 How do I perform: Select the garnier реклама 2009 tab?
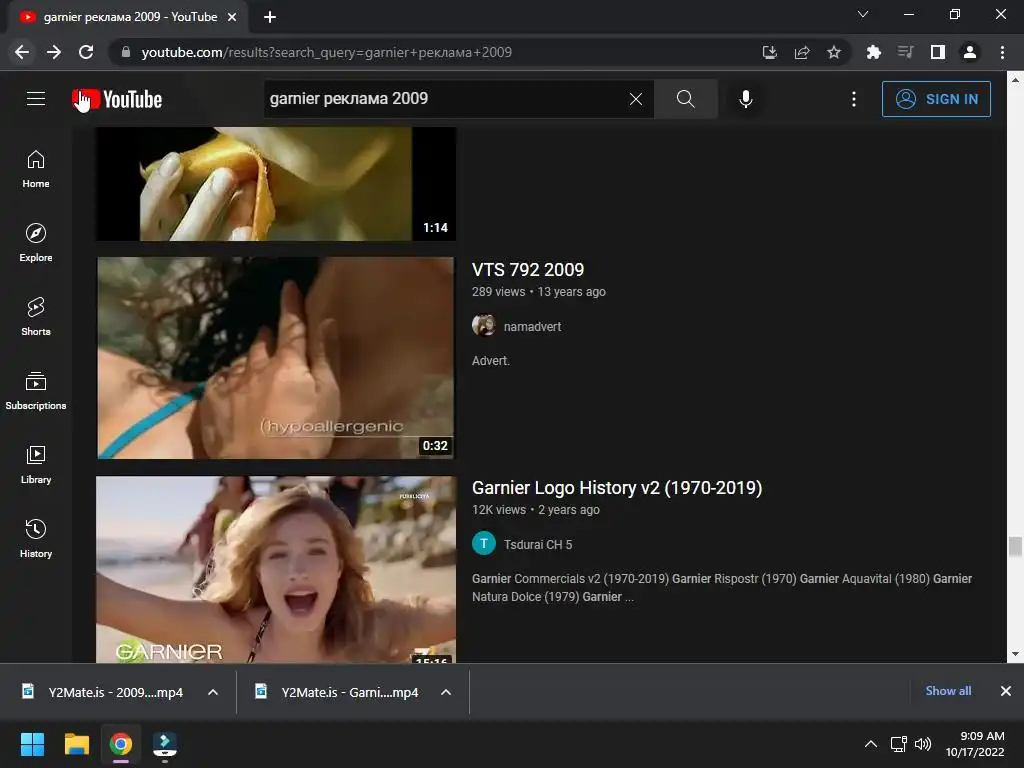[127, 17]
